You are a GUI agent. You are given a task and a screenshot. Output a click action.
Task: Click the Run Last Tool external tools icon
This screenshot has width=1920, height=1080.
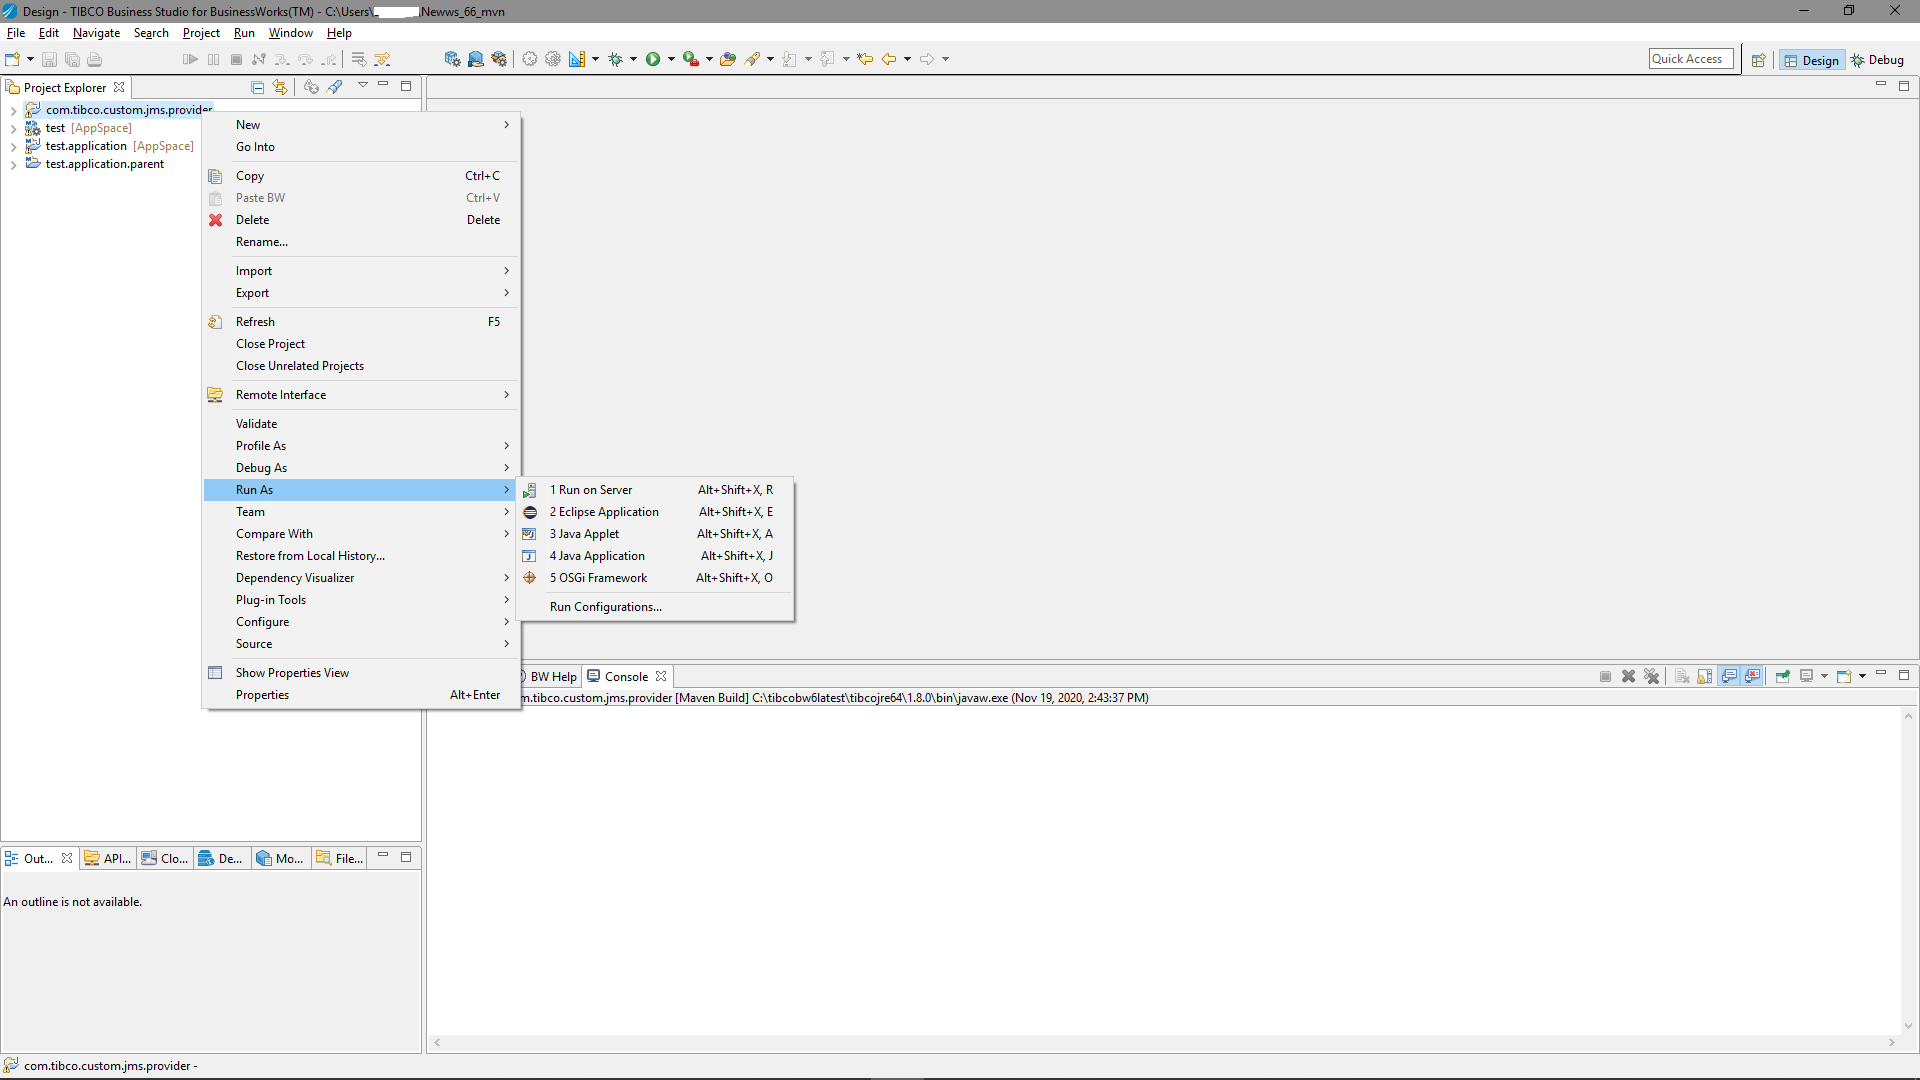pyautogui.click(x=690, y=59)
